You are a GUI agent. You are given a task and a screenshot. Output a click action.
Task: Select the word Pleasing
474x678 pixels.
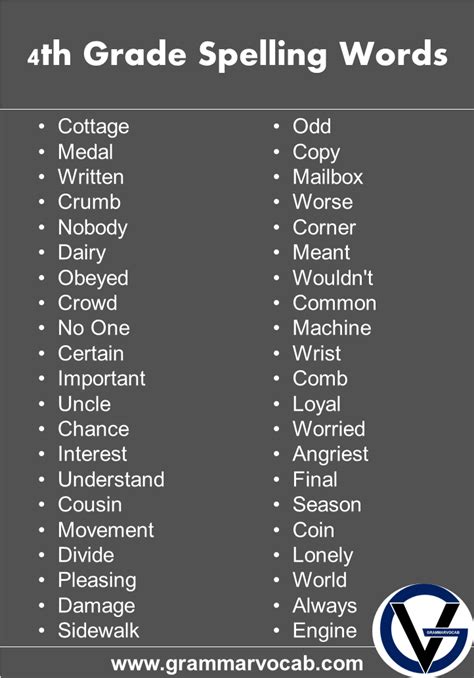97,581
